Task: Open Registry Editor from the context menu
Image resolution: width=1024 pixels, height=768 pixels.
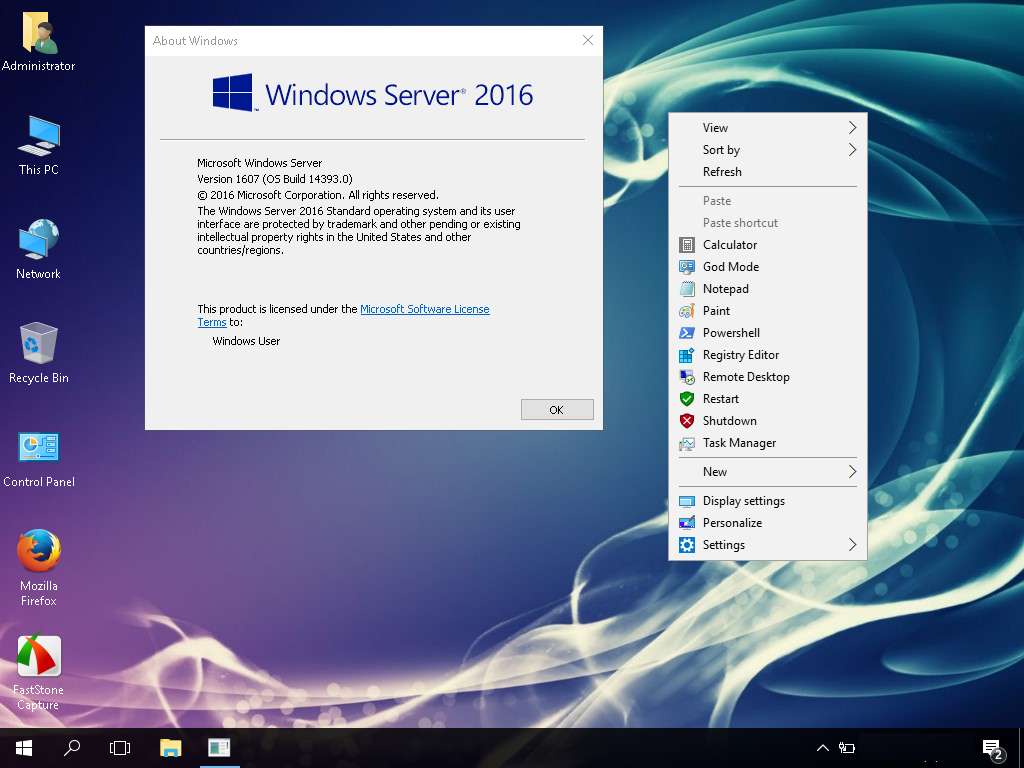Action: pyautogui.click(x=740, y=354)
